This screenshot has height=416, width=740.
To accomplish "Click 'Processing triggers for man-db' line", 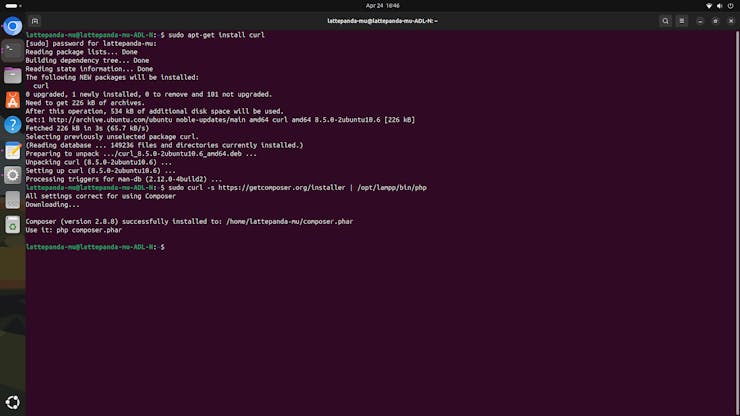I will [124, 179].
